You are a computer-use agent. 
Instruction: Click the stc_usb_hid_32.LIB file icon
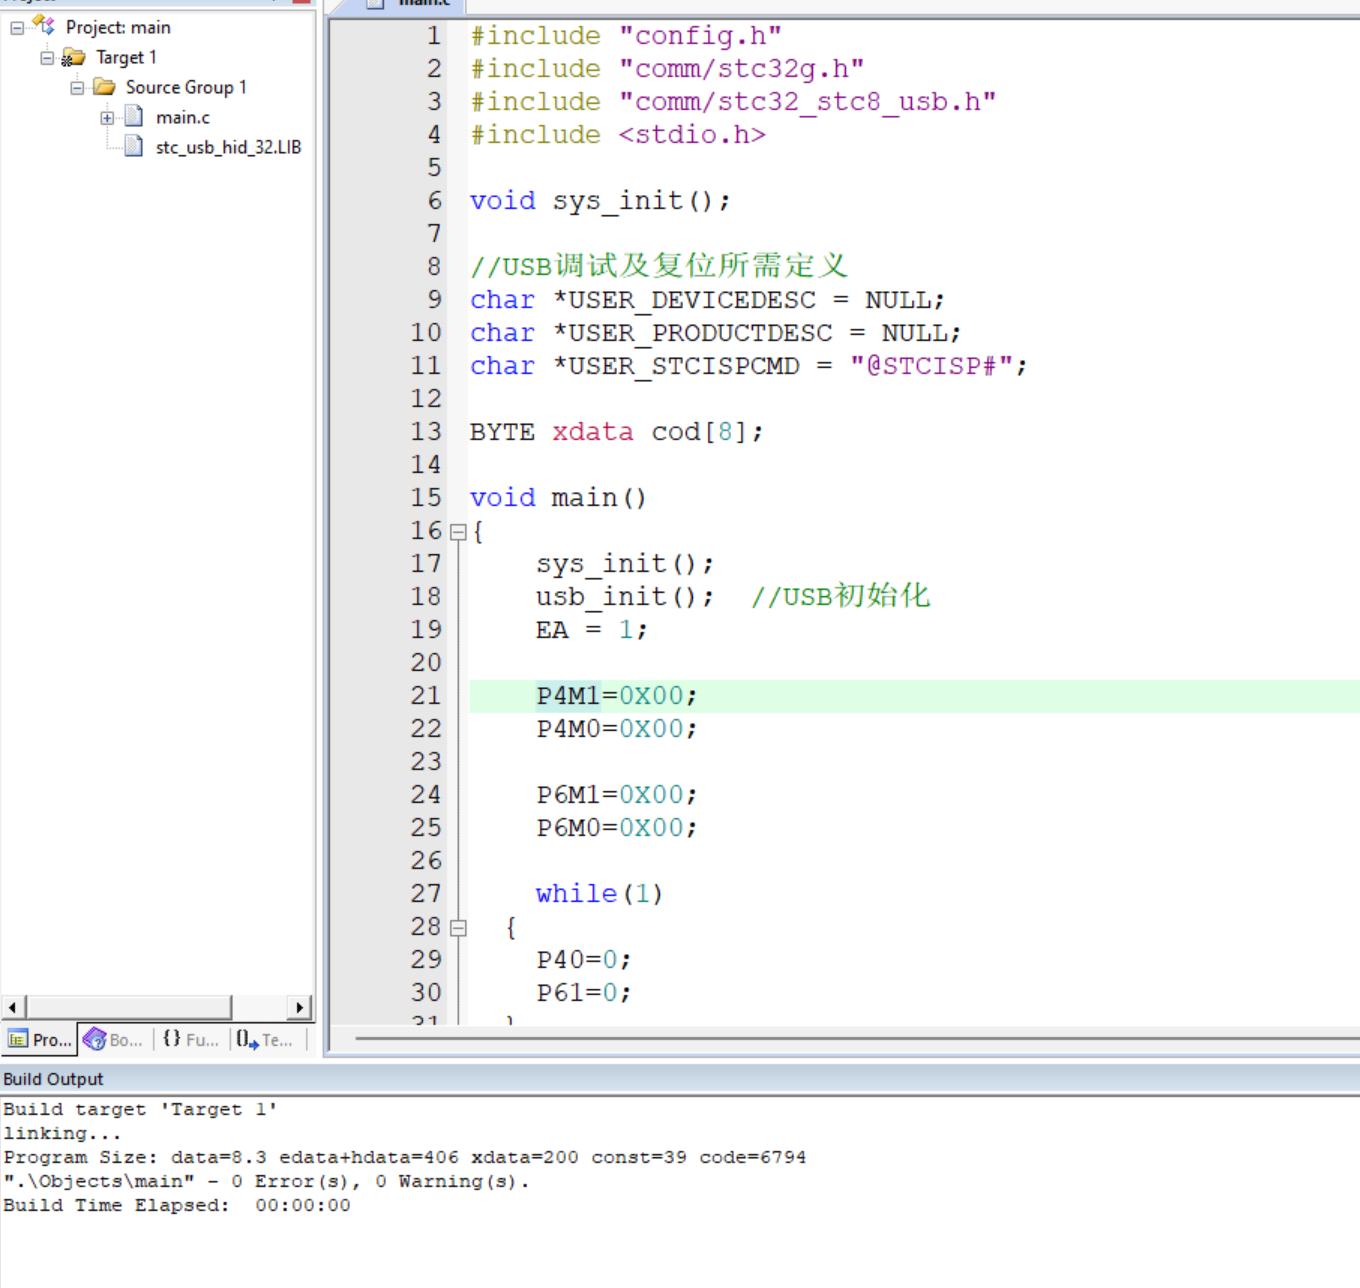pos(134,147)
